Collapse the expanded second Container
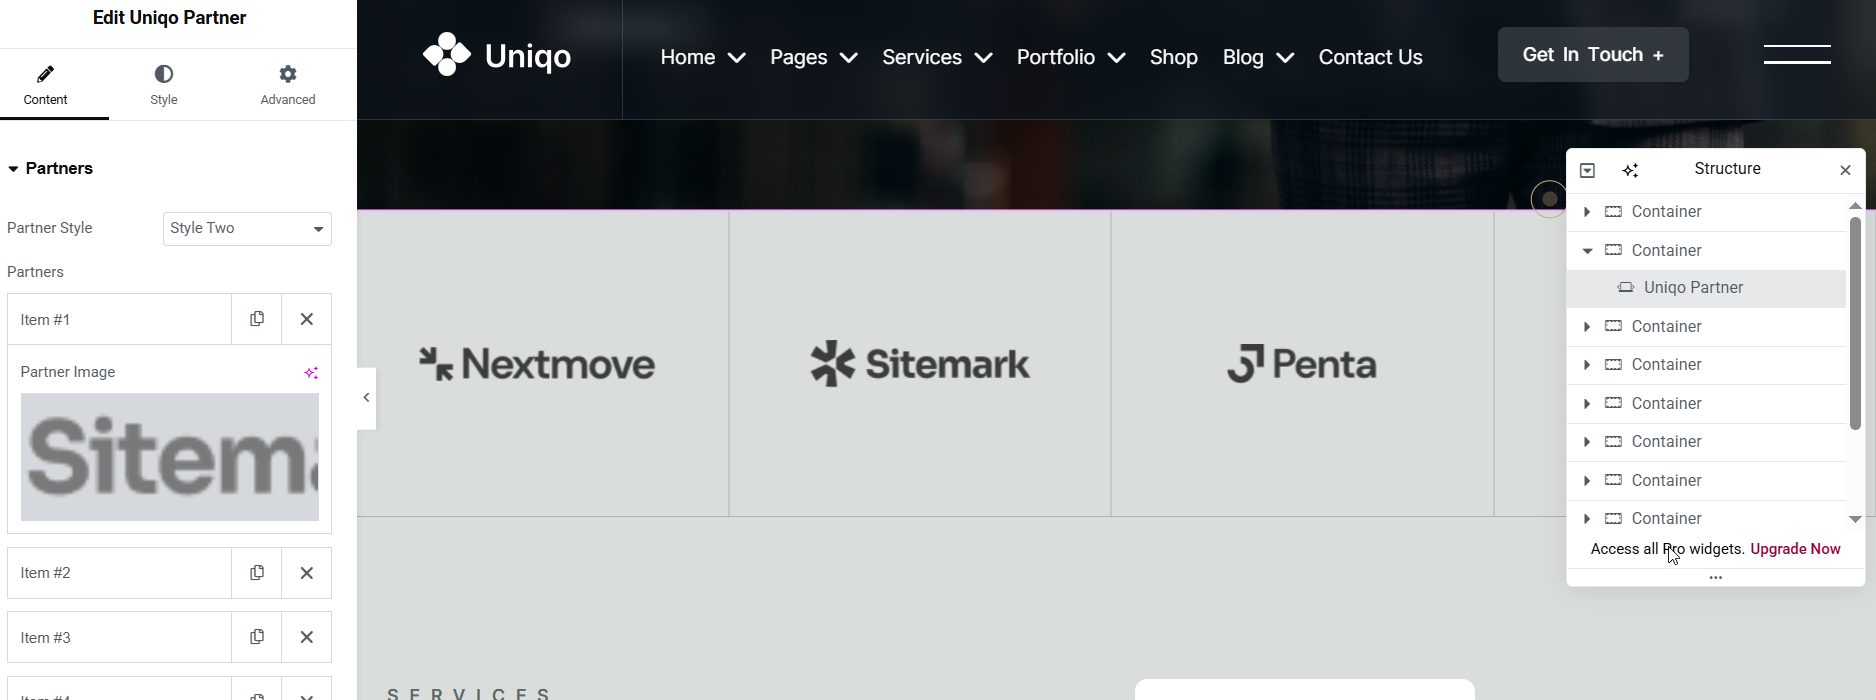The height and width of the screenshot is (700, 1876). [x=1587, y=251]
